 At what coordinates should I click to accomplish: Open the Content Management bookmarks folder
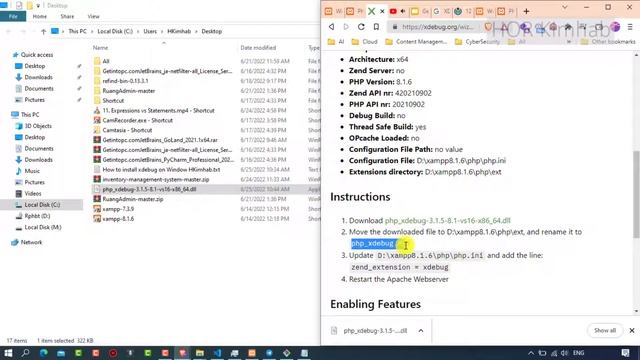[x=416, y=42]
